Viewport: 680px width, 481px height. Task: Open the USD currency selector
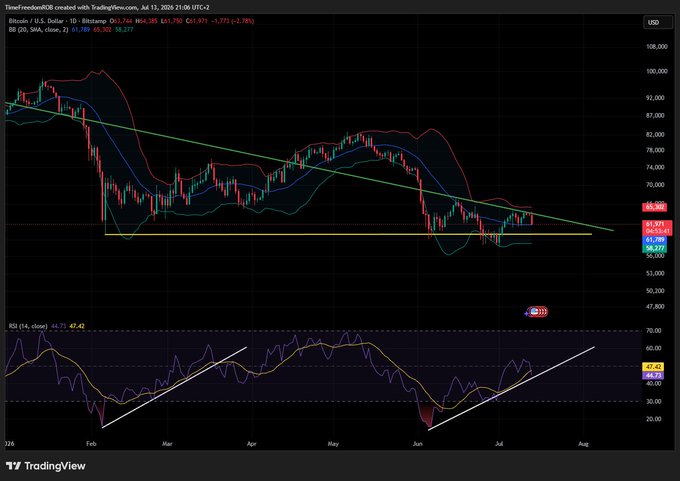coord(657,23)
